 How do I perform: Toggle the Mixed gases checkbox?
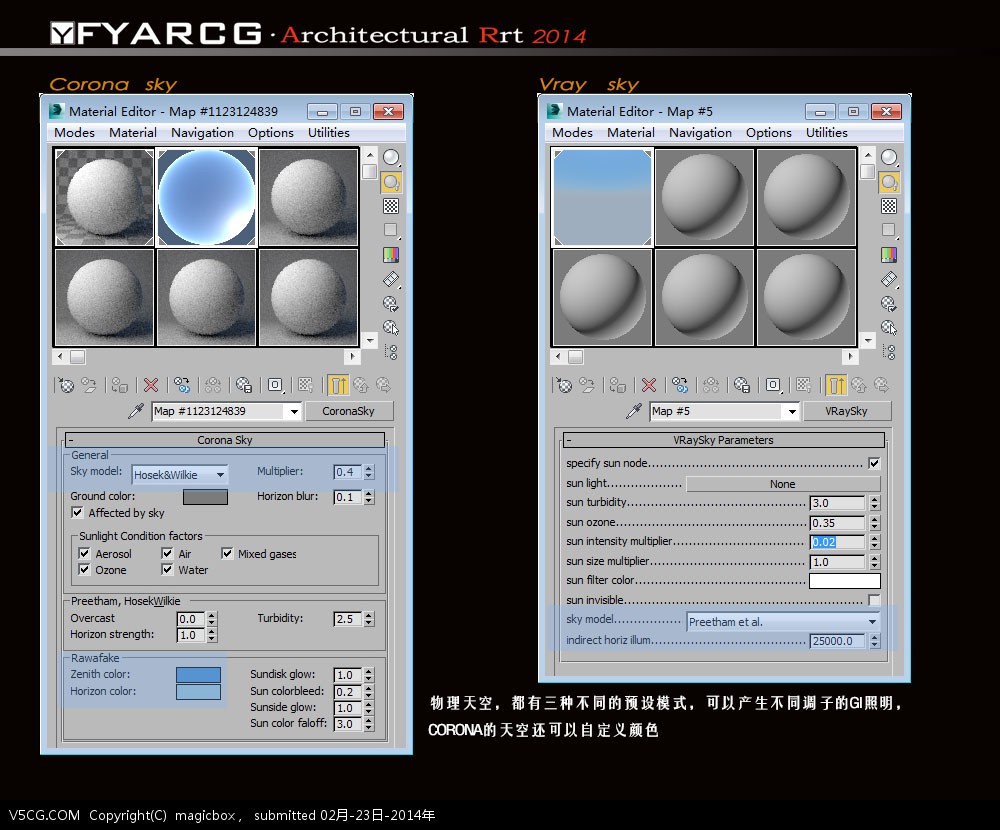point(227,553)
